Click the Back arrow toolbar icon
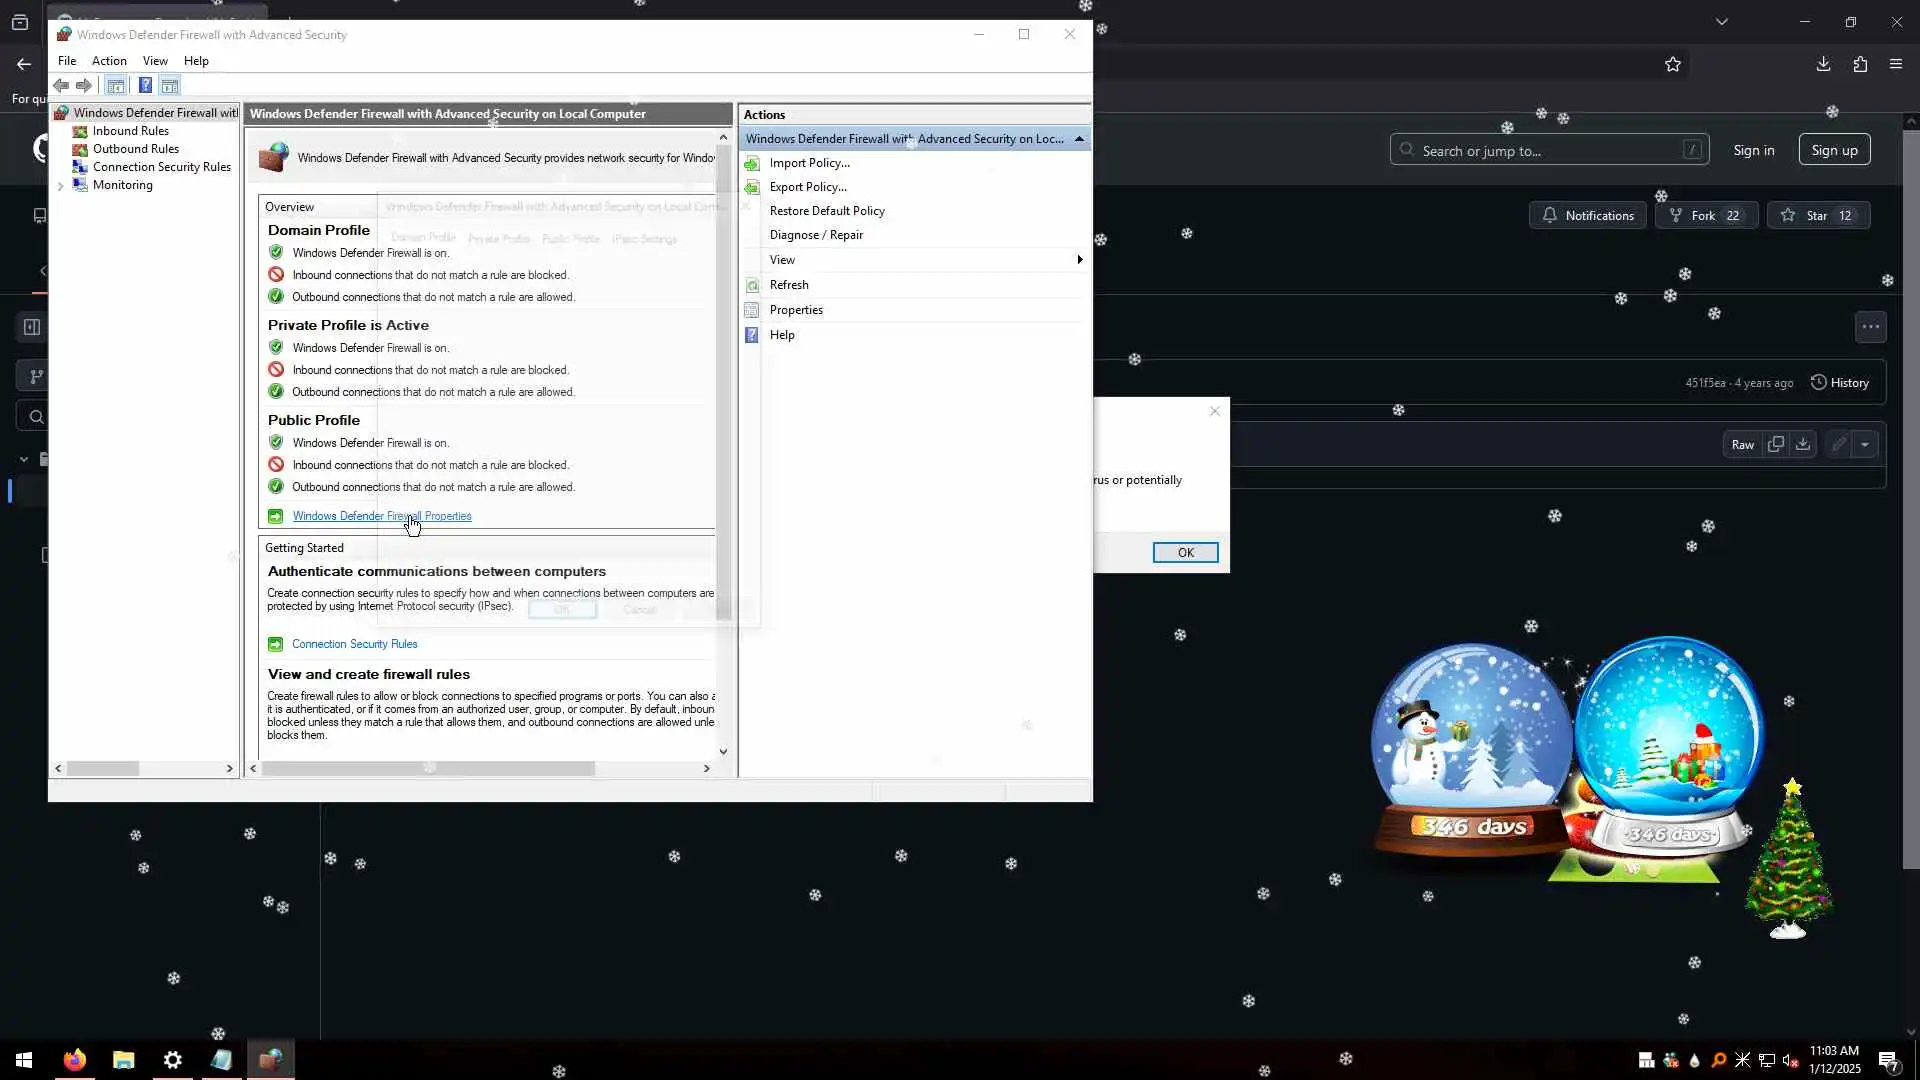 coord(61,86)
